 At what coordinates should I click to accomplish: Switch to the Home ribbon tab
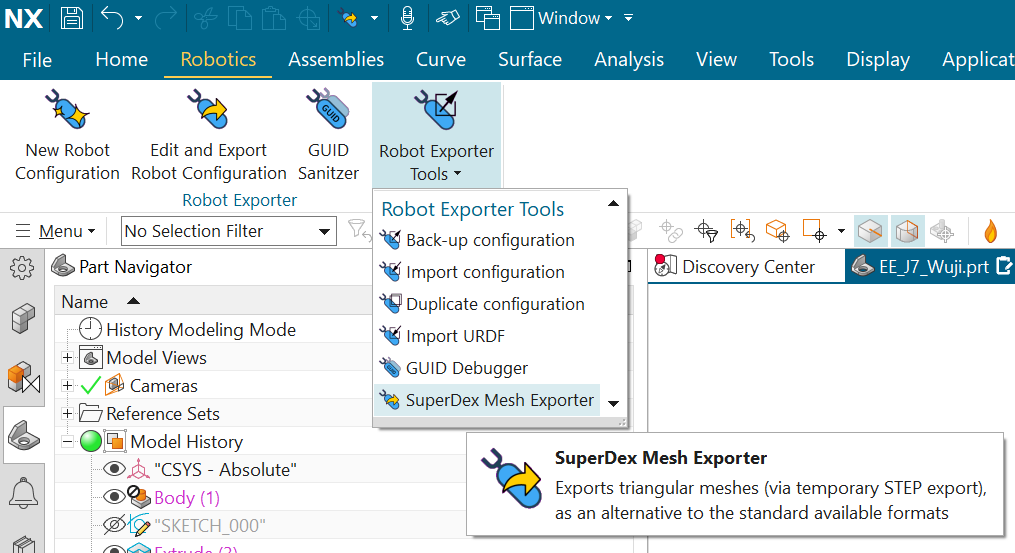pos(122,60)
